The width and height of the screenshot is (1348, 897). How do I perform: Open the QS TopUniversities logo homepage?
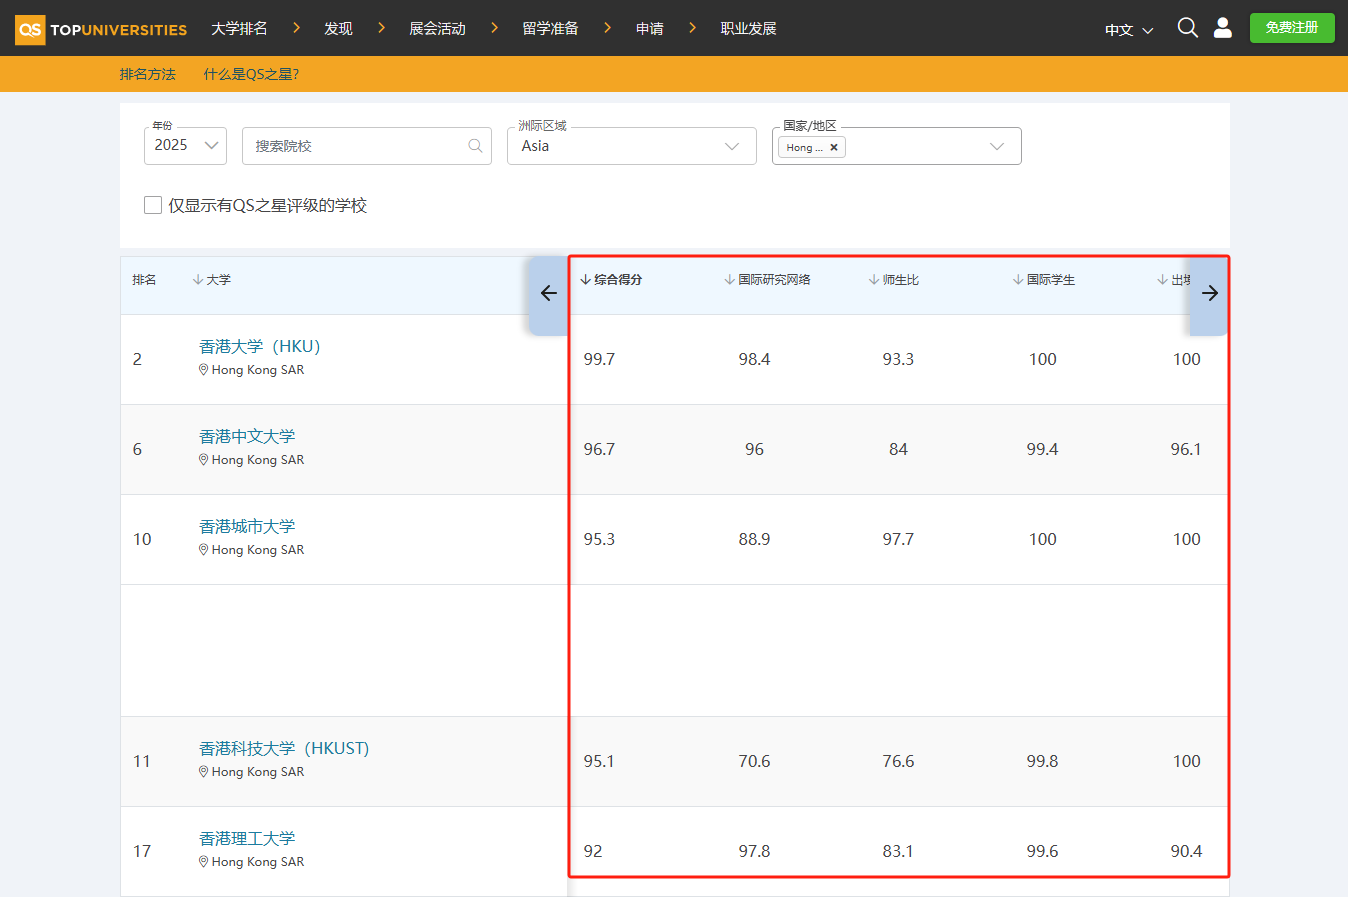click(x=101, y=29)
